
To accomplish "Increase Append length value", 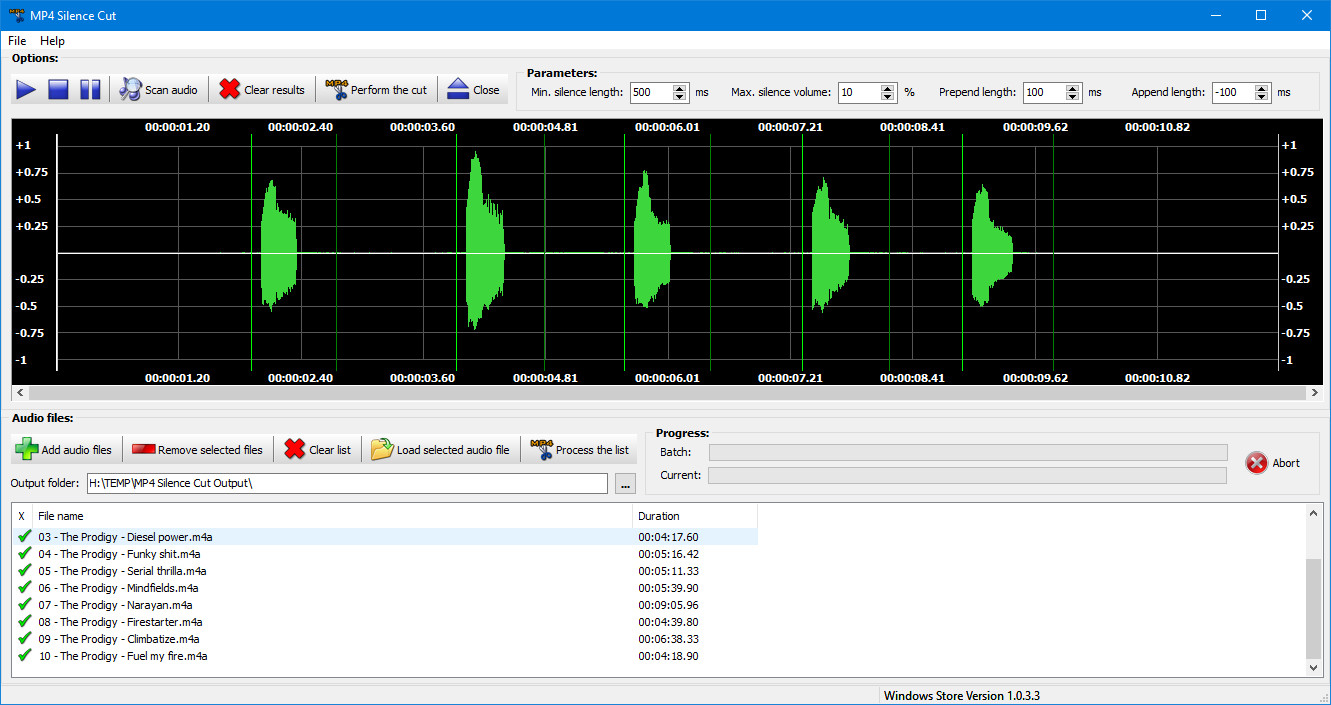I will pyautogui.click(x=1262, y=87).
